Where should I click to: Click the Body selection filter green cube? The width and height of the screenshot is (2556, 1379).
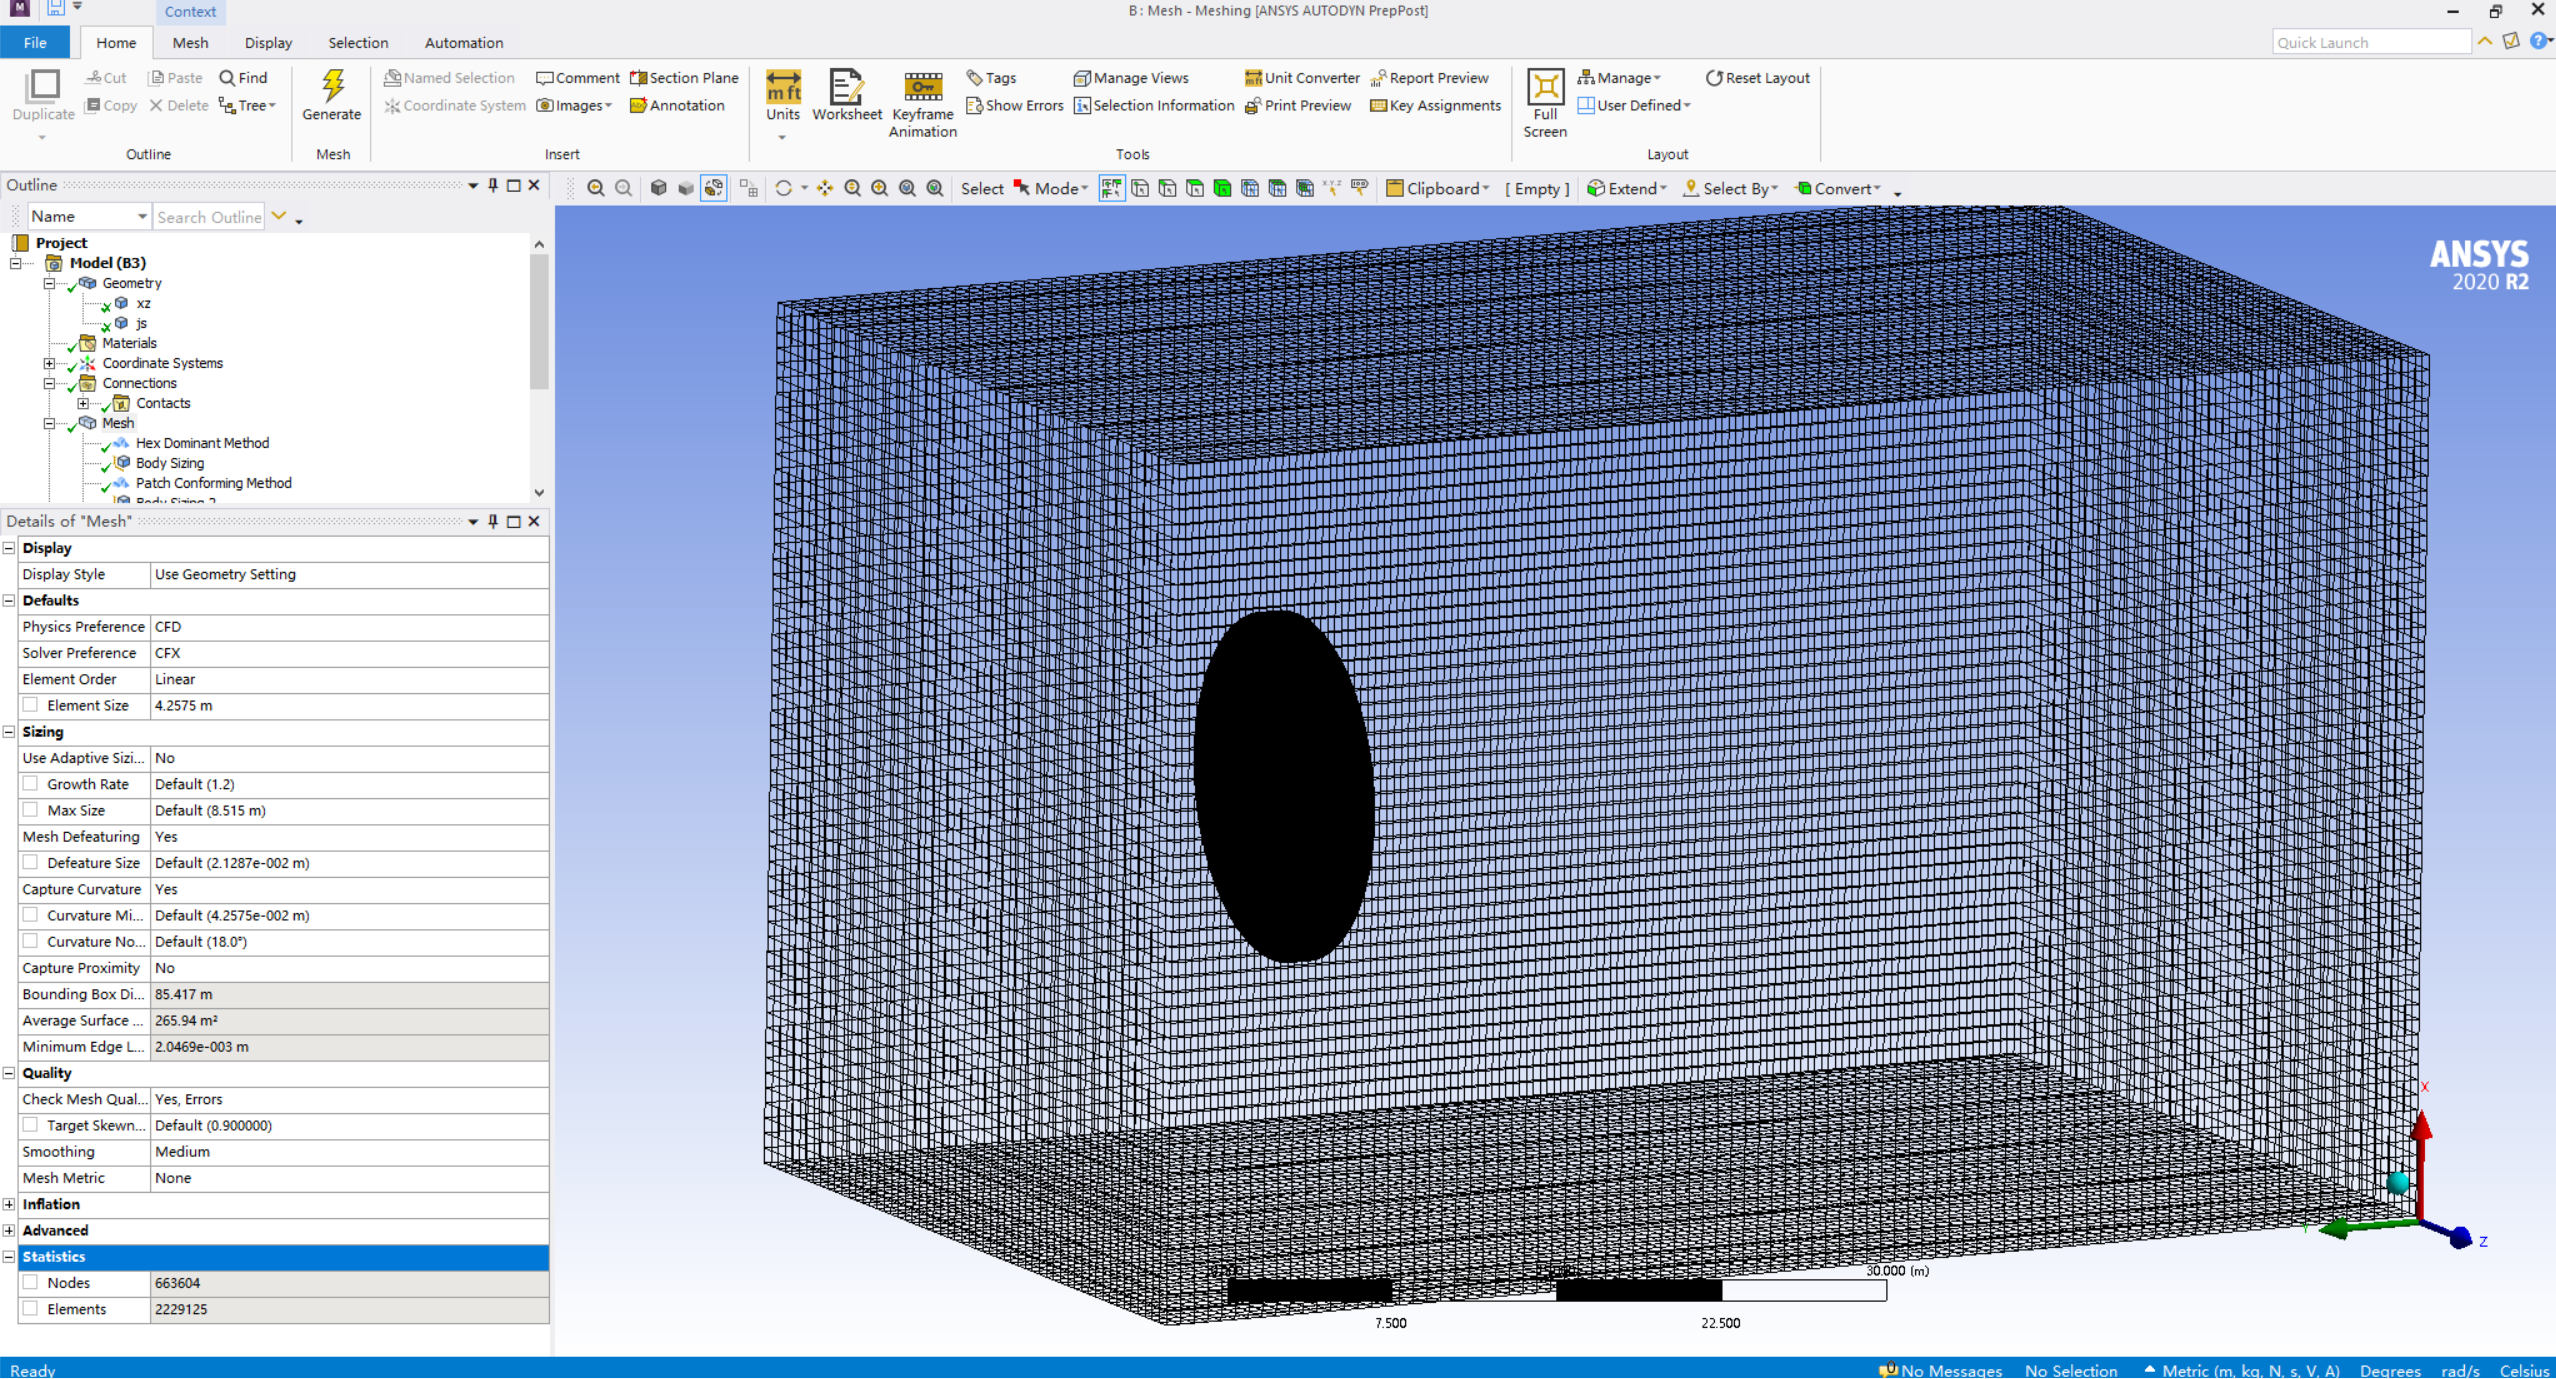pyautogui.click(x=1222, y=188)
